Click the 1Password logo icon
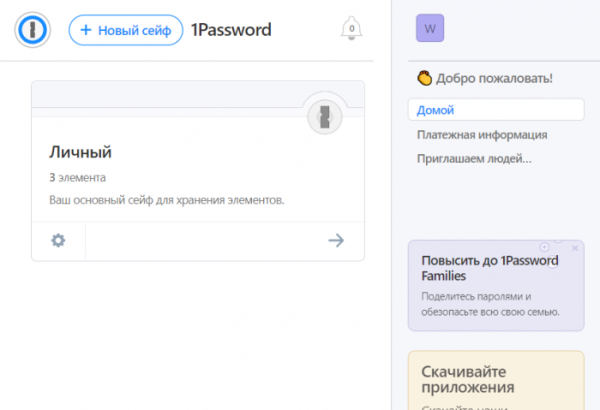600x410 pixels. tap(33, 30)
